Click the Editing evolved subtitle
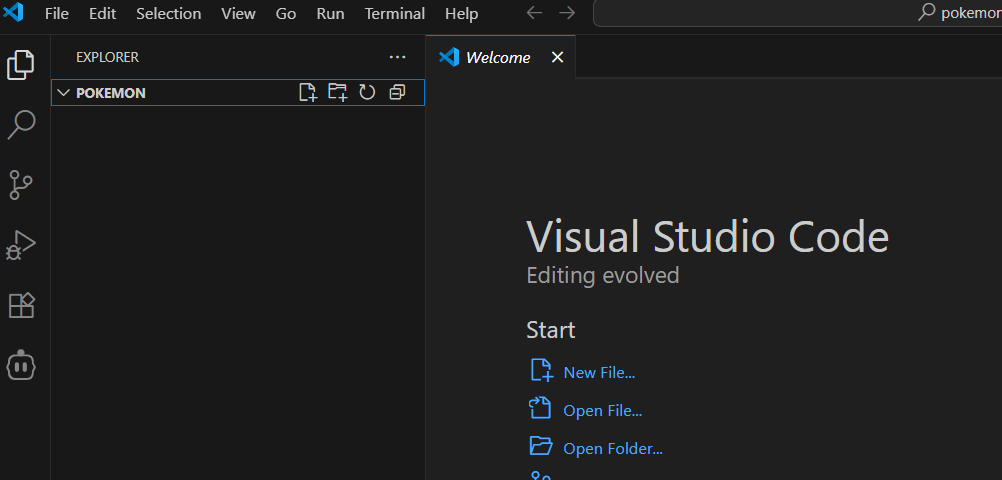This screenshot has height=480, width=1002. 603,276
